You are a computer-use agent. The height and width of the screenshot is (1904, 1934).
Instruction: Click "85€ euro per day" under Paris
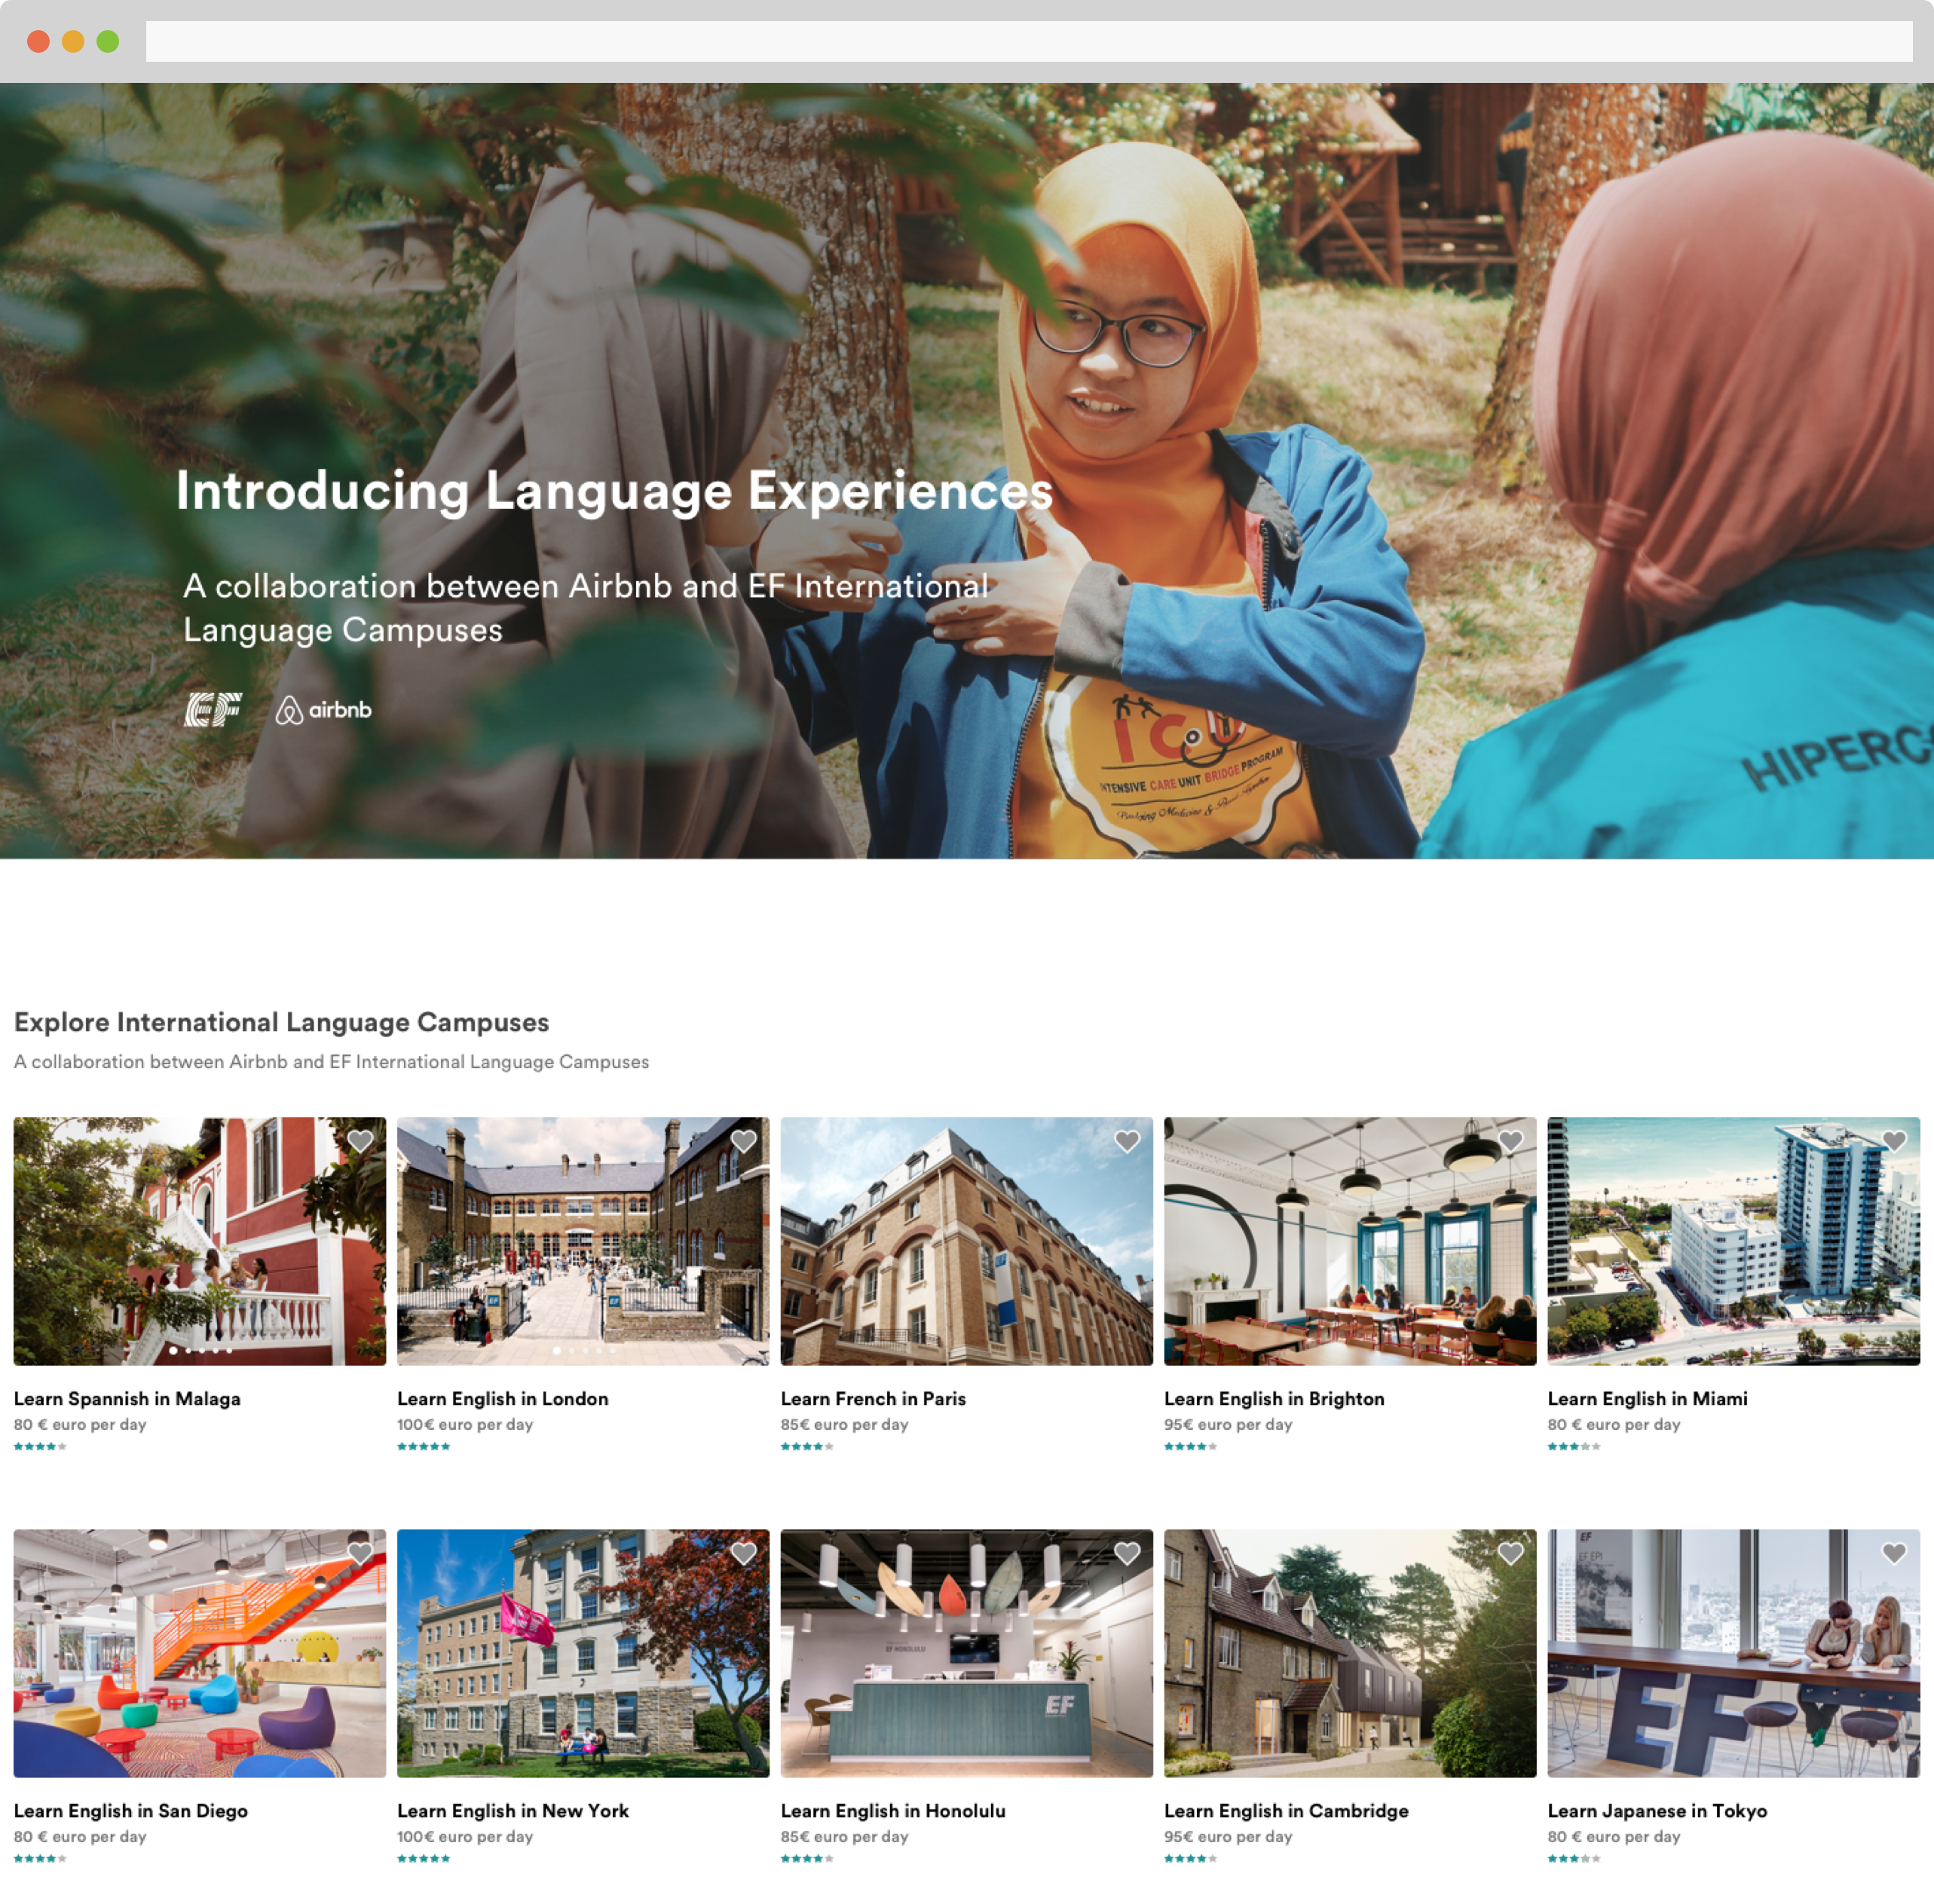[845, 1424]
